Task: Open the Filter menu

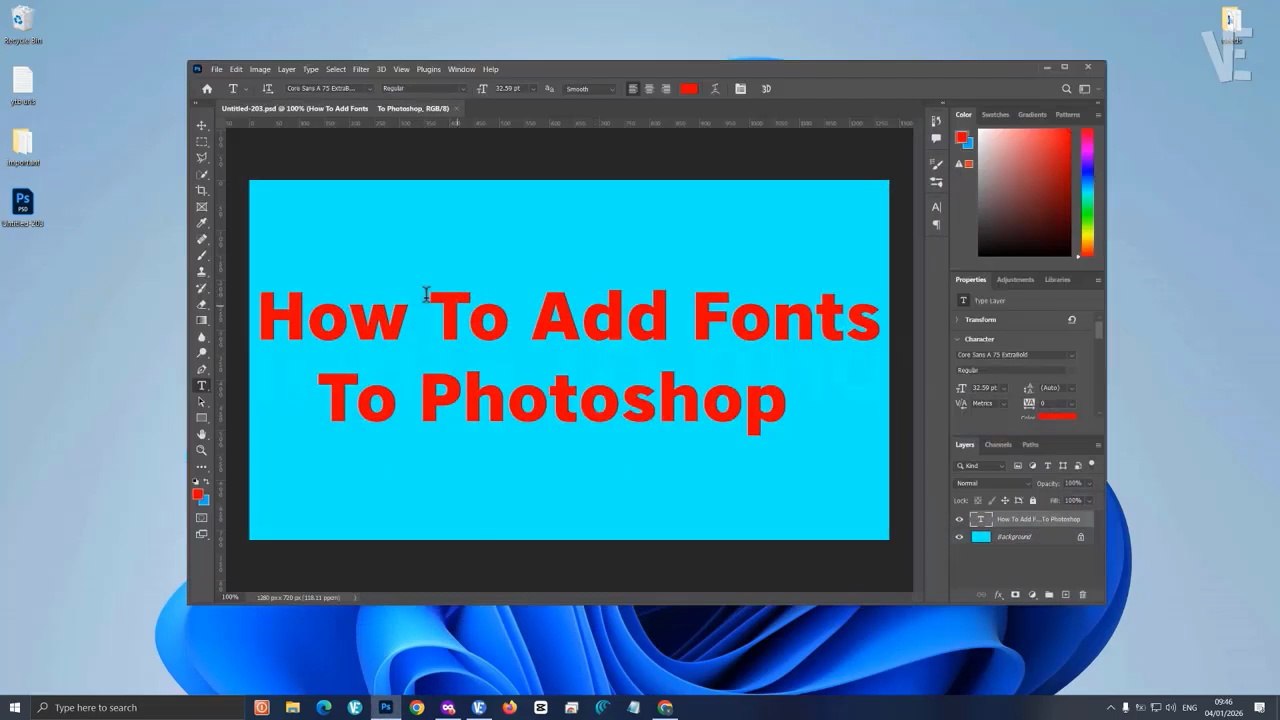Action: coord(361,69)
